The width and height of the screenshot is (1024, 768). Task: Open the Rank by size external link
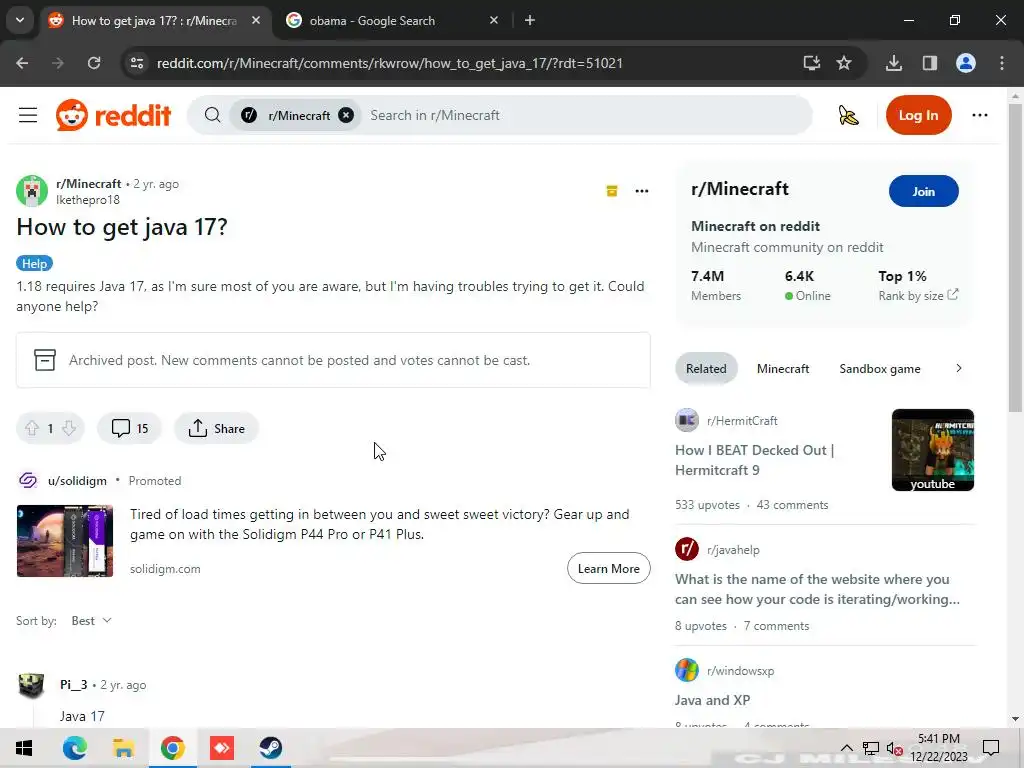(918, 295)
